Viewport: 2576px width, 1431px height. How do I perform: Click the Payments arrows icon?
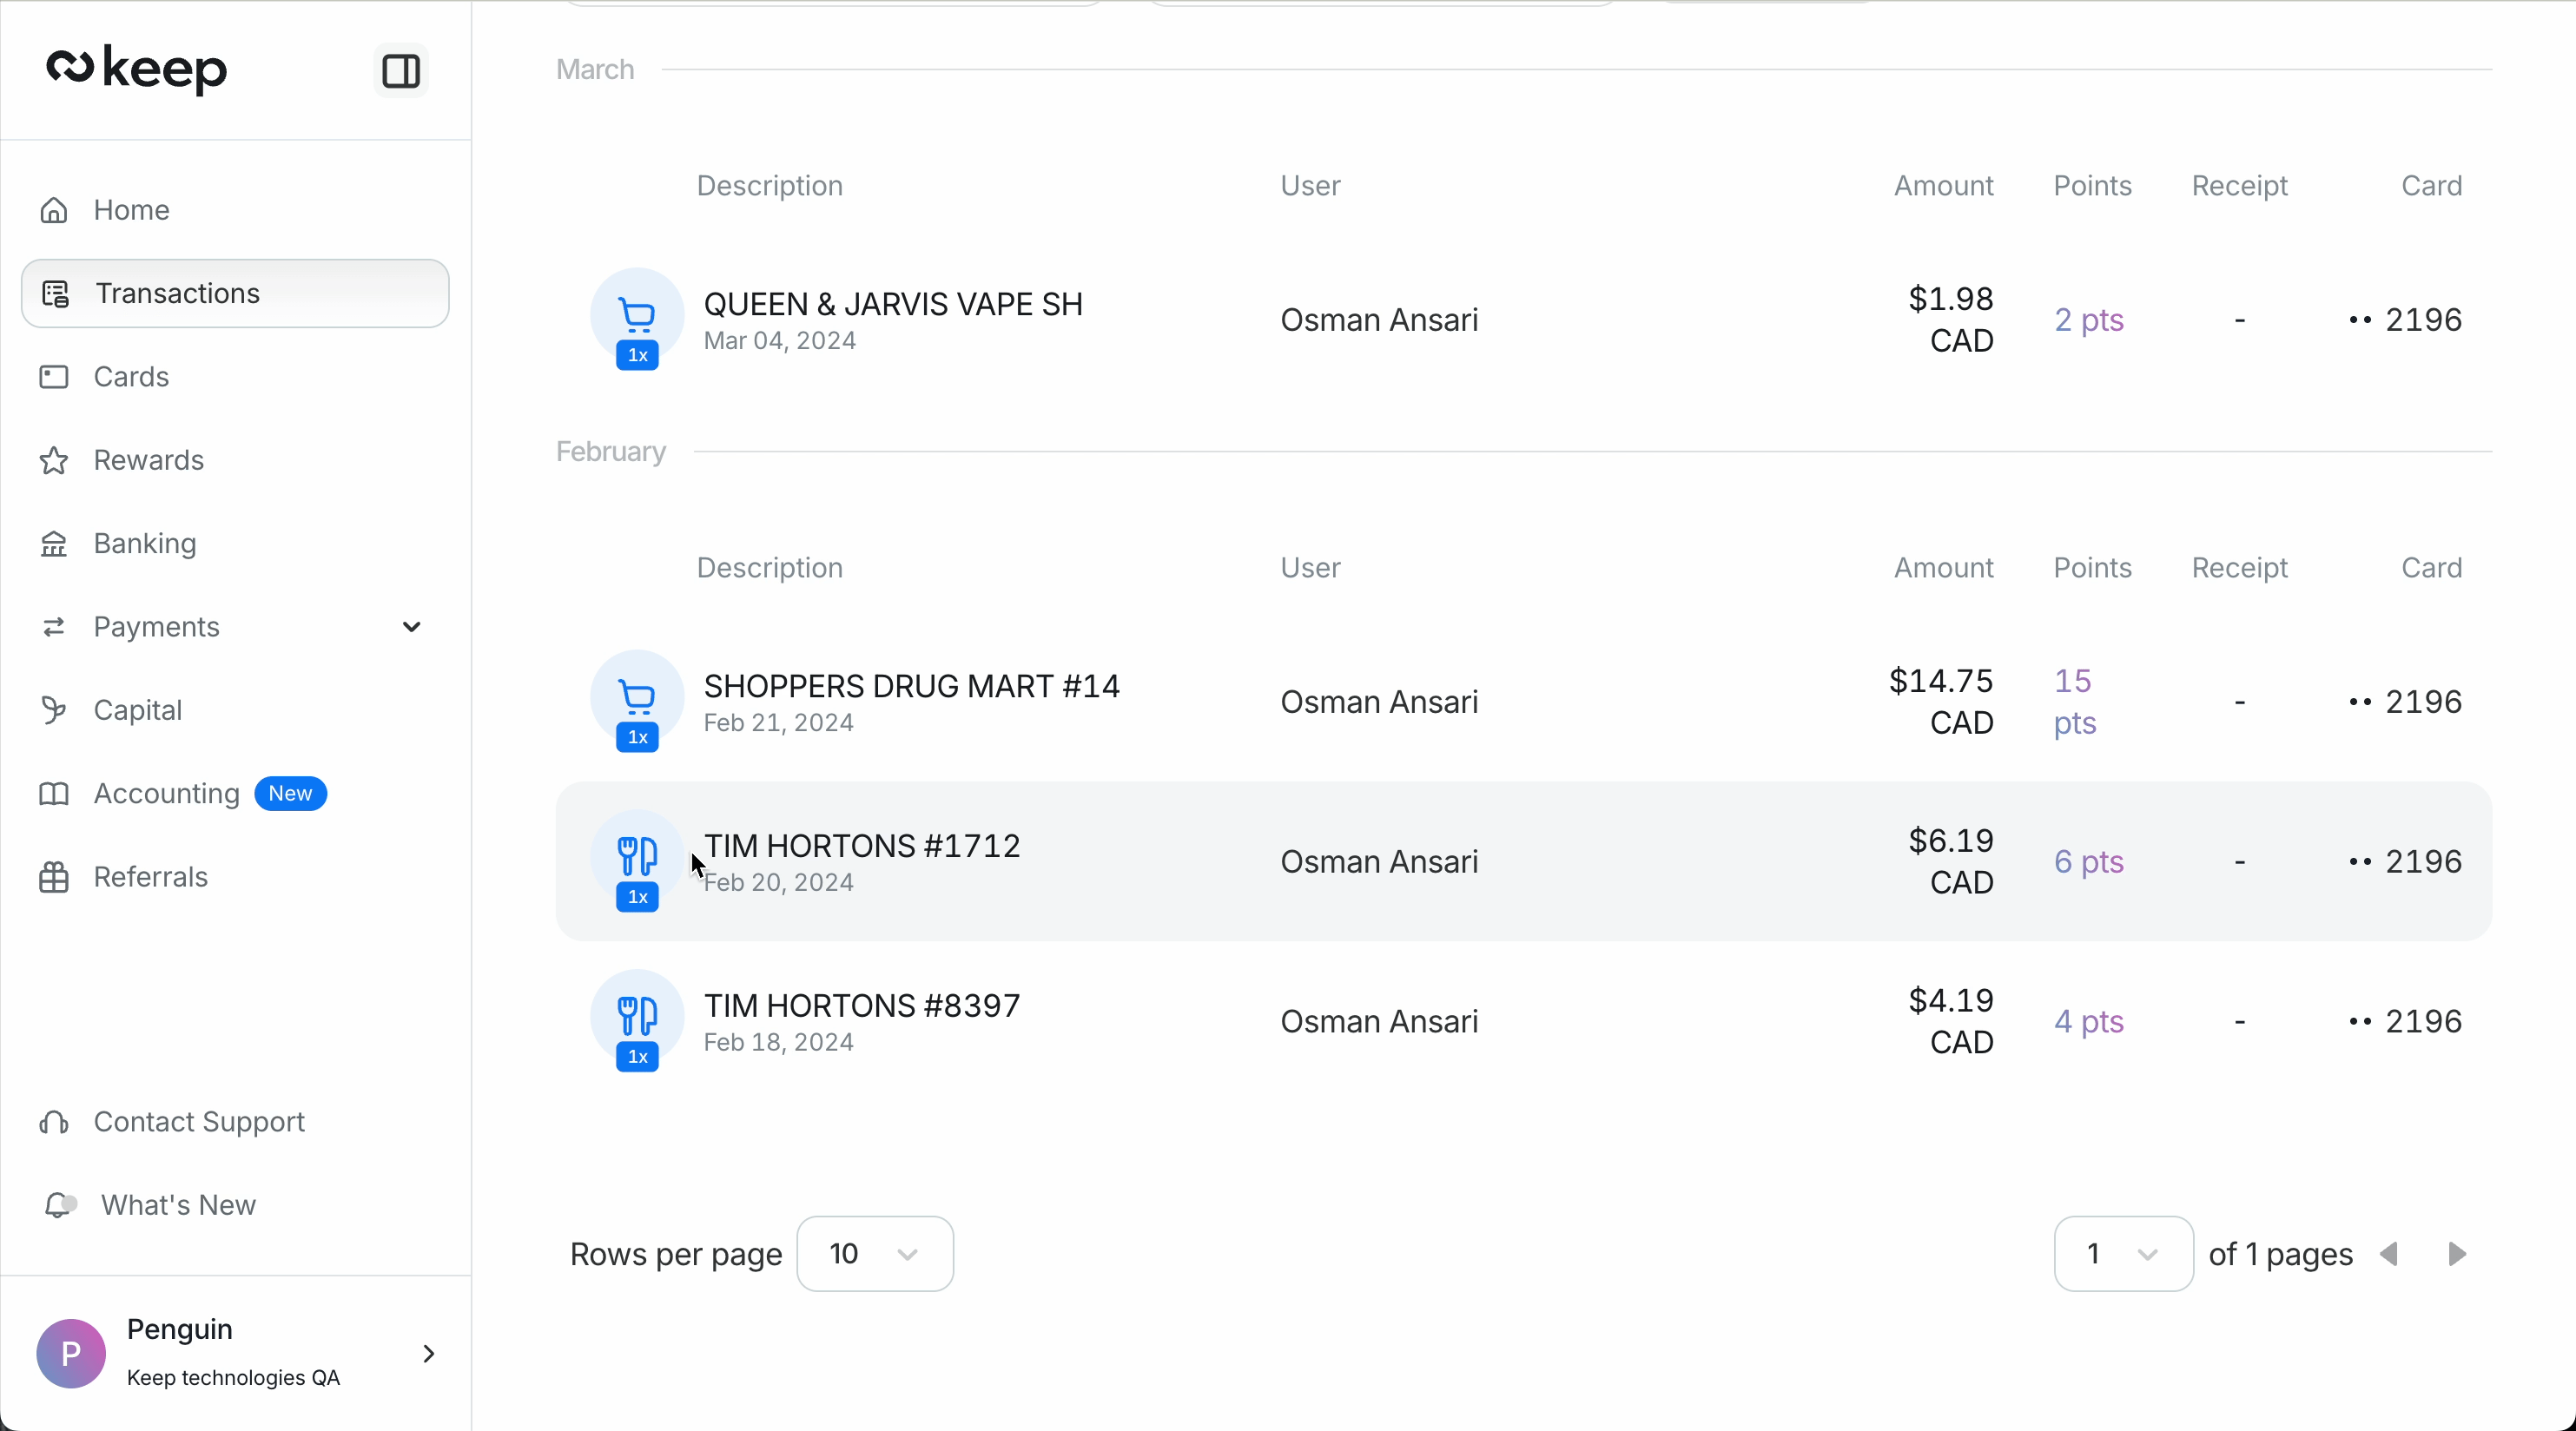coord(54,627)
